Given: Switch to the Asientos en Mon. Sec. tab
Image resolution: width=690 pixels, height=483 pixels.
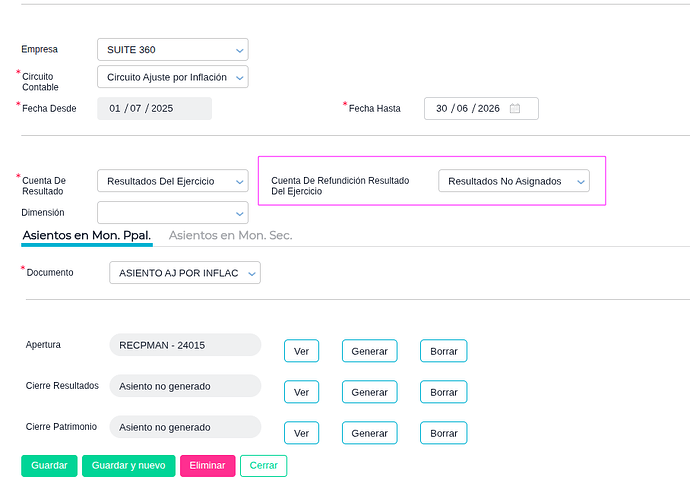Looking at the screenshot, I should tap(230, 235).
